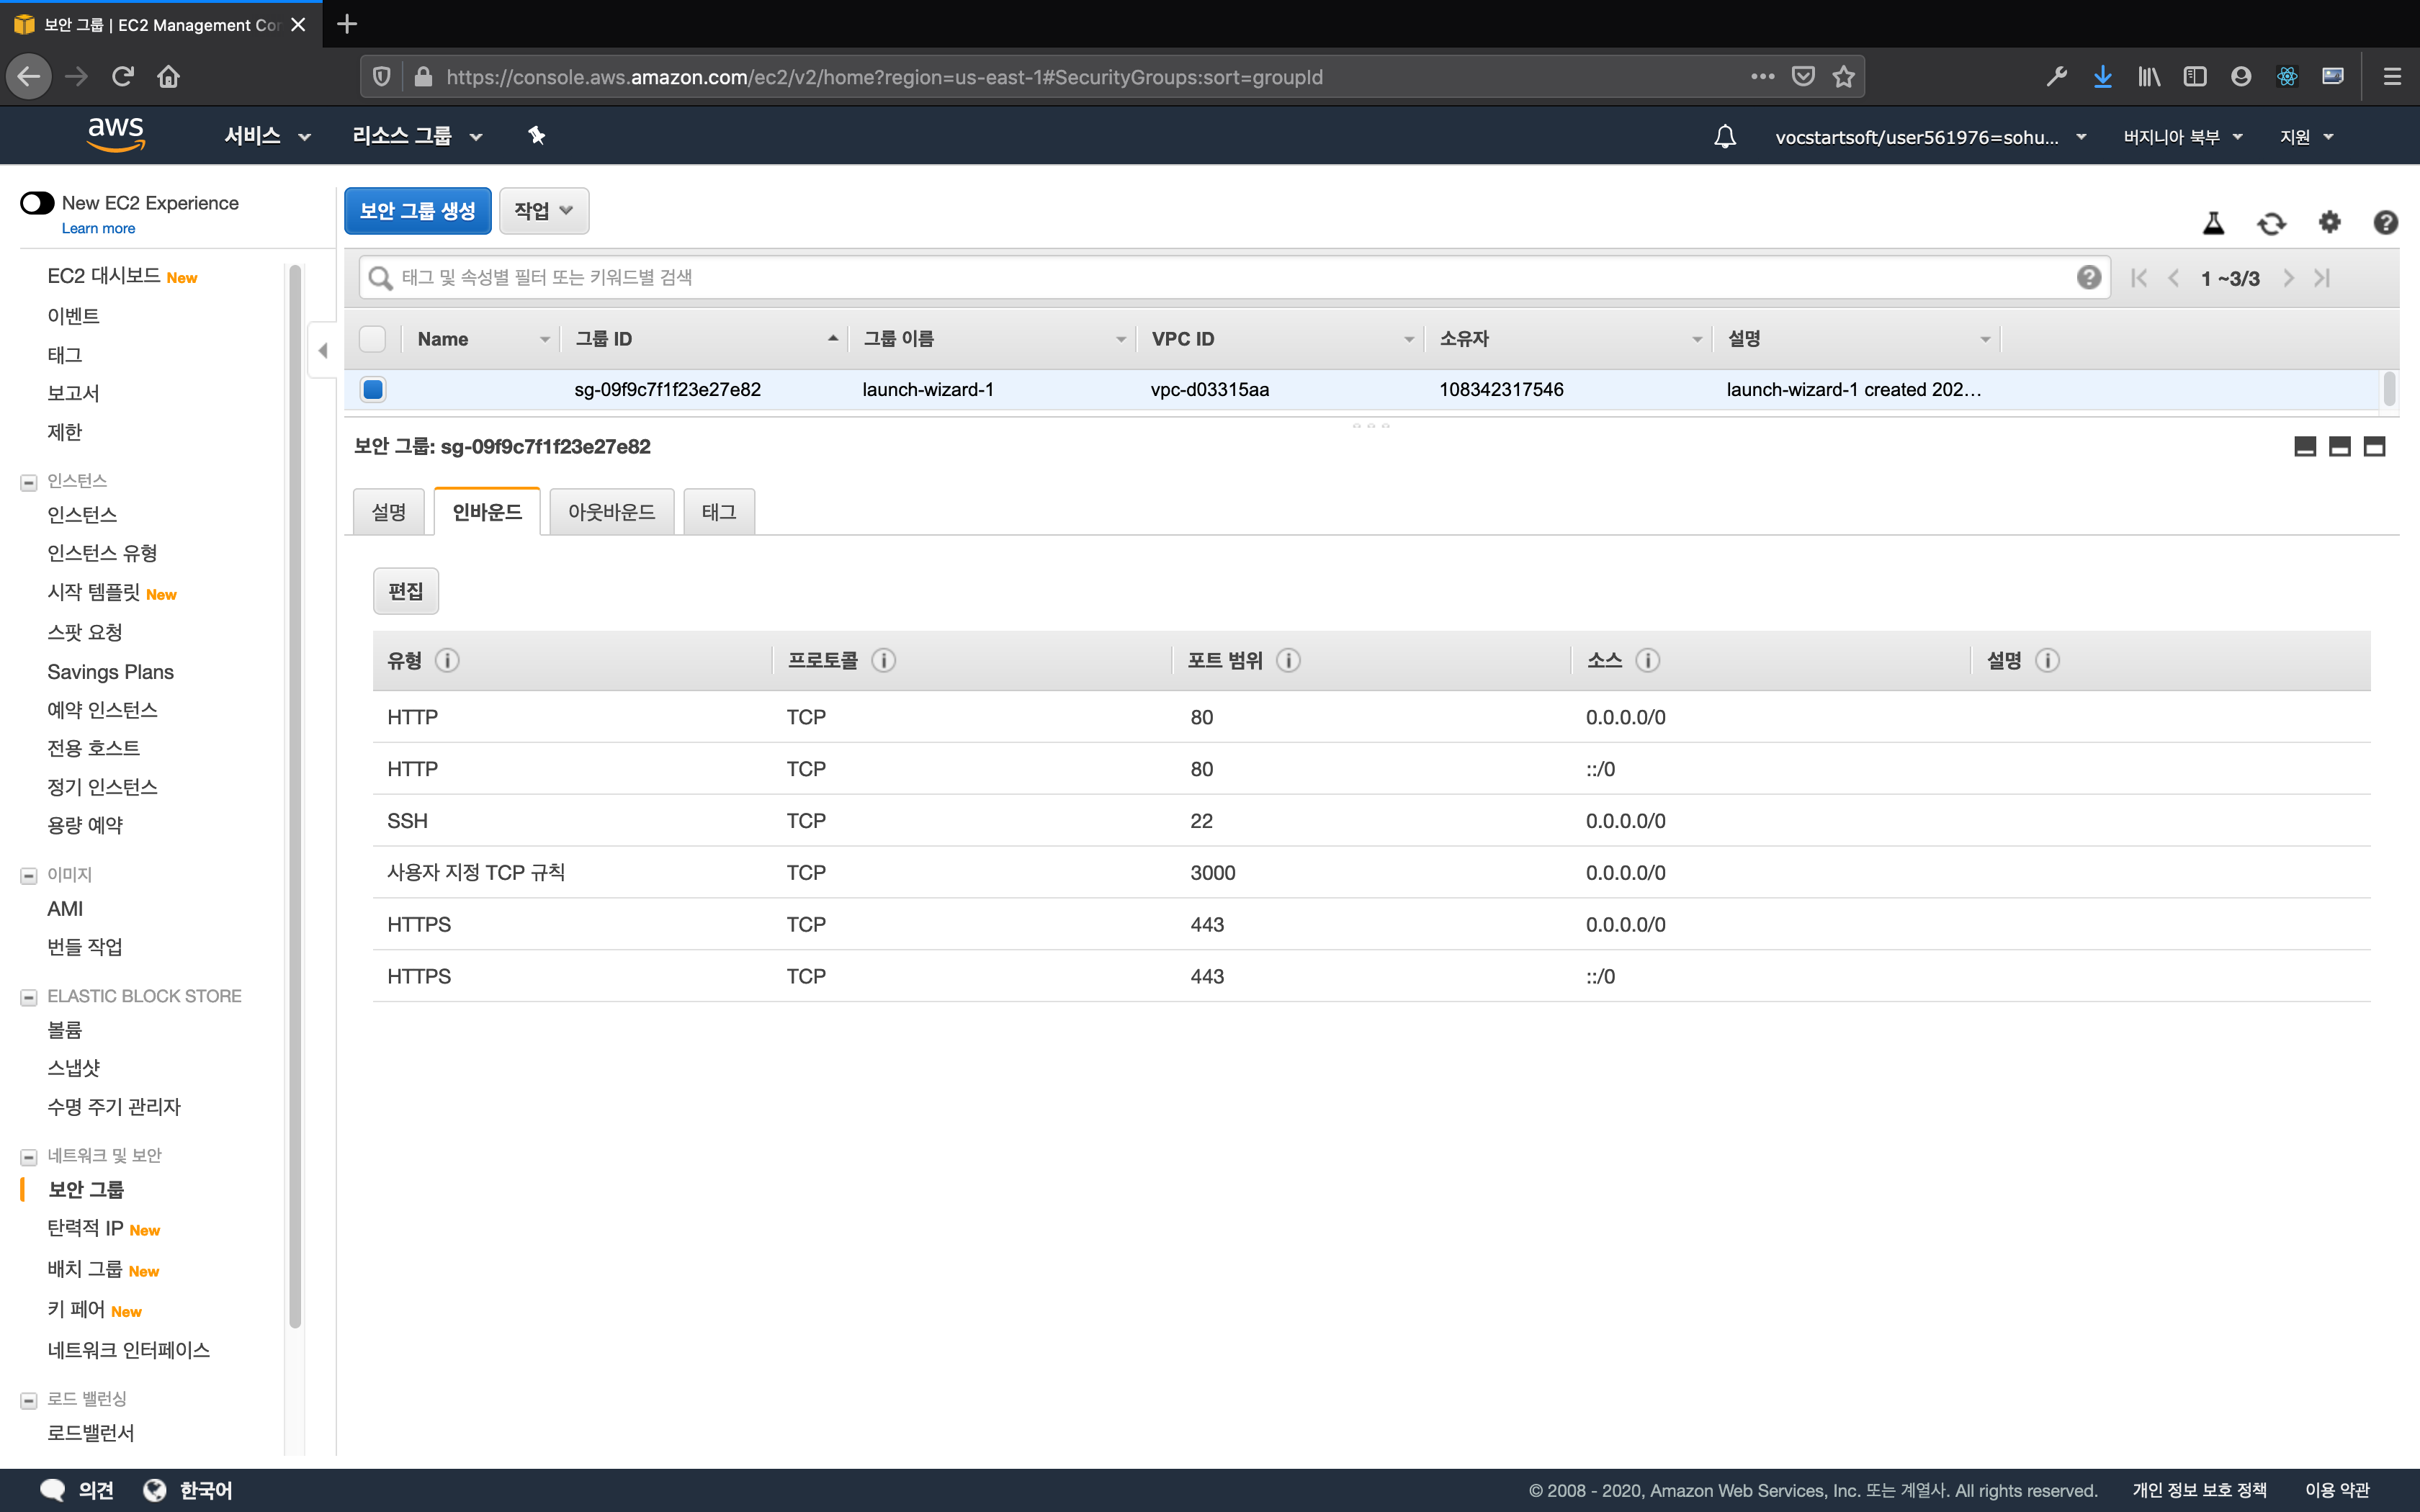Click the help icon in the search filter
Screen dimensions: 2420x1512
pos(2088,277)
